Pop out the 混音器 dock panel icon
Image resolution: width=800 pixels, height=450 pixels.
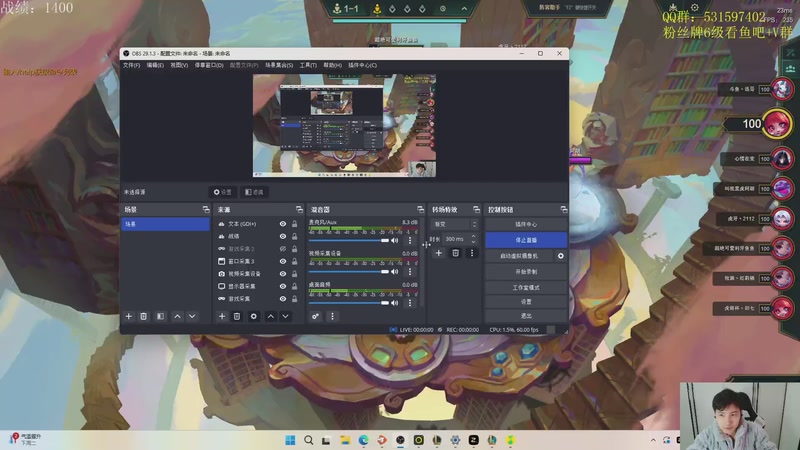pyautogui.click(x=420, y=210)
